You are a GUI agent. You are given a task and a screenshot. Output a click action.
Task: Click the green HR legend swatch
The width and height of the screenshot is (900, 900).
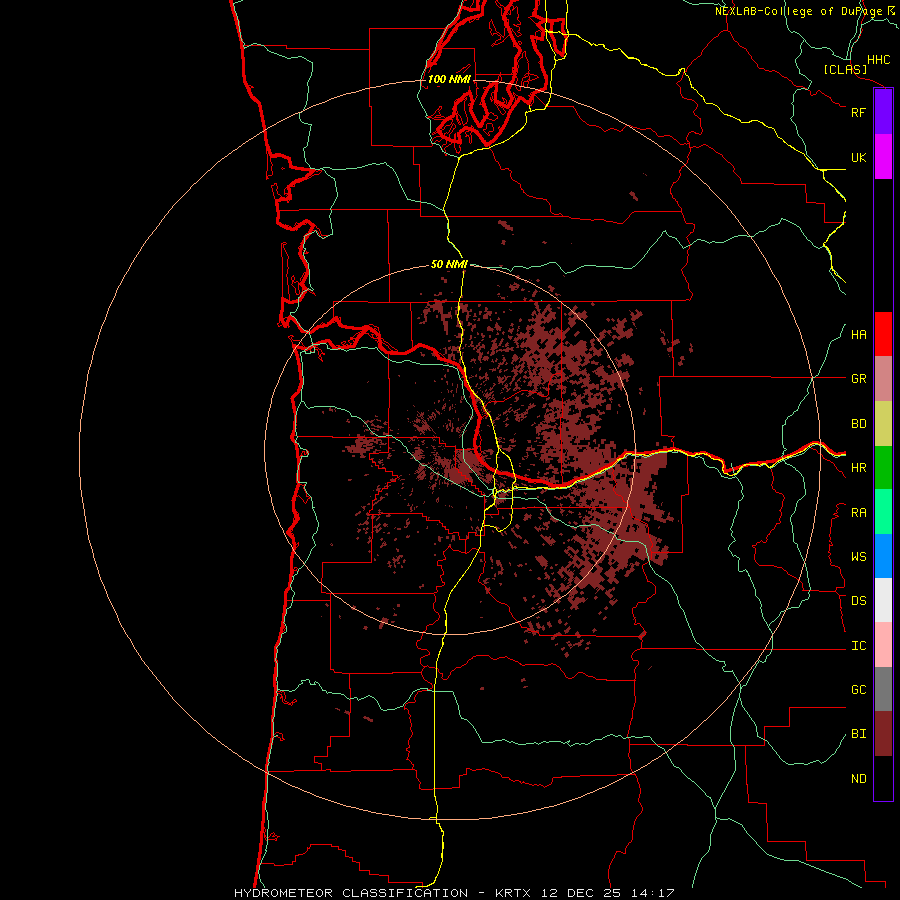pyautogui.click(x=883, y=468)
